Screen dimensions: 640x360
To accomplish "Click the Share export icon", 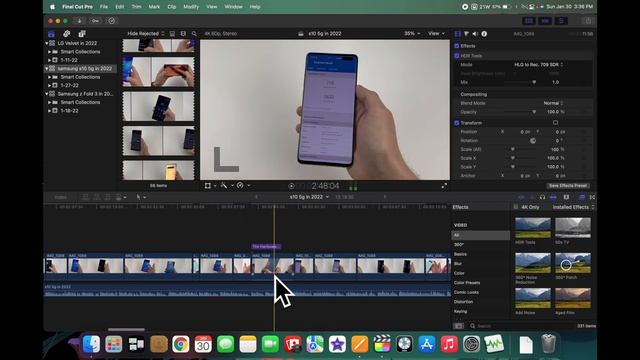I will [x=588, y=21].
